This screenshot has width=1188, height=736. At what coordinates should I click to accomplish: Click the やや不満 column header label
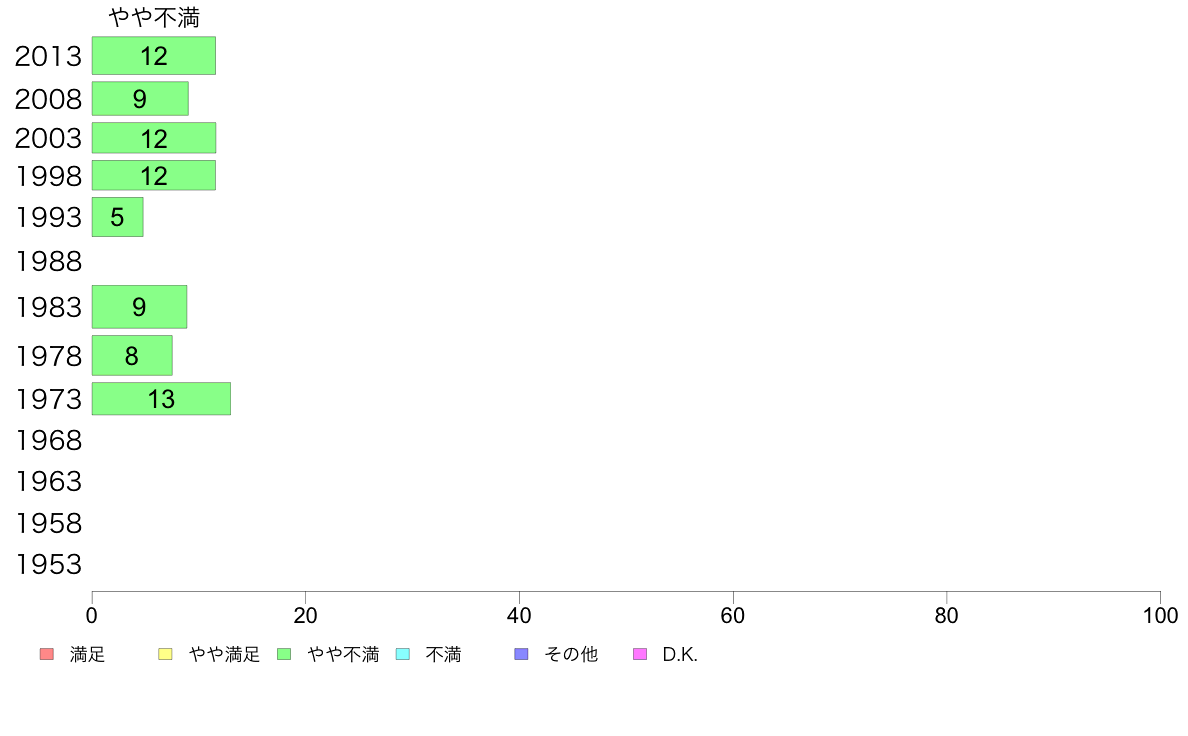point(154,17)
